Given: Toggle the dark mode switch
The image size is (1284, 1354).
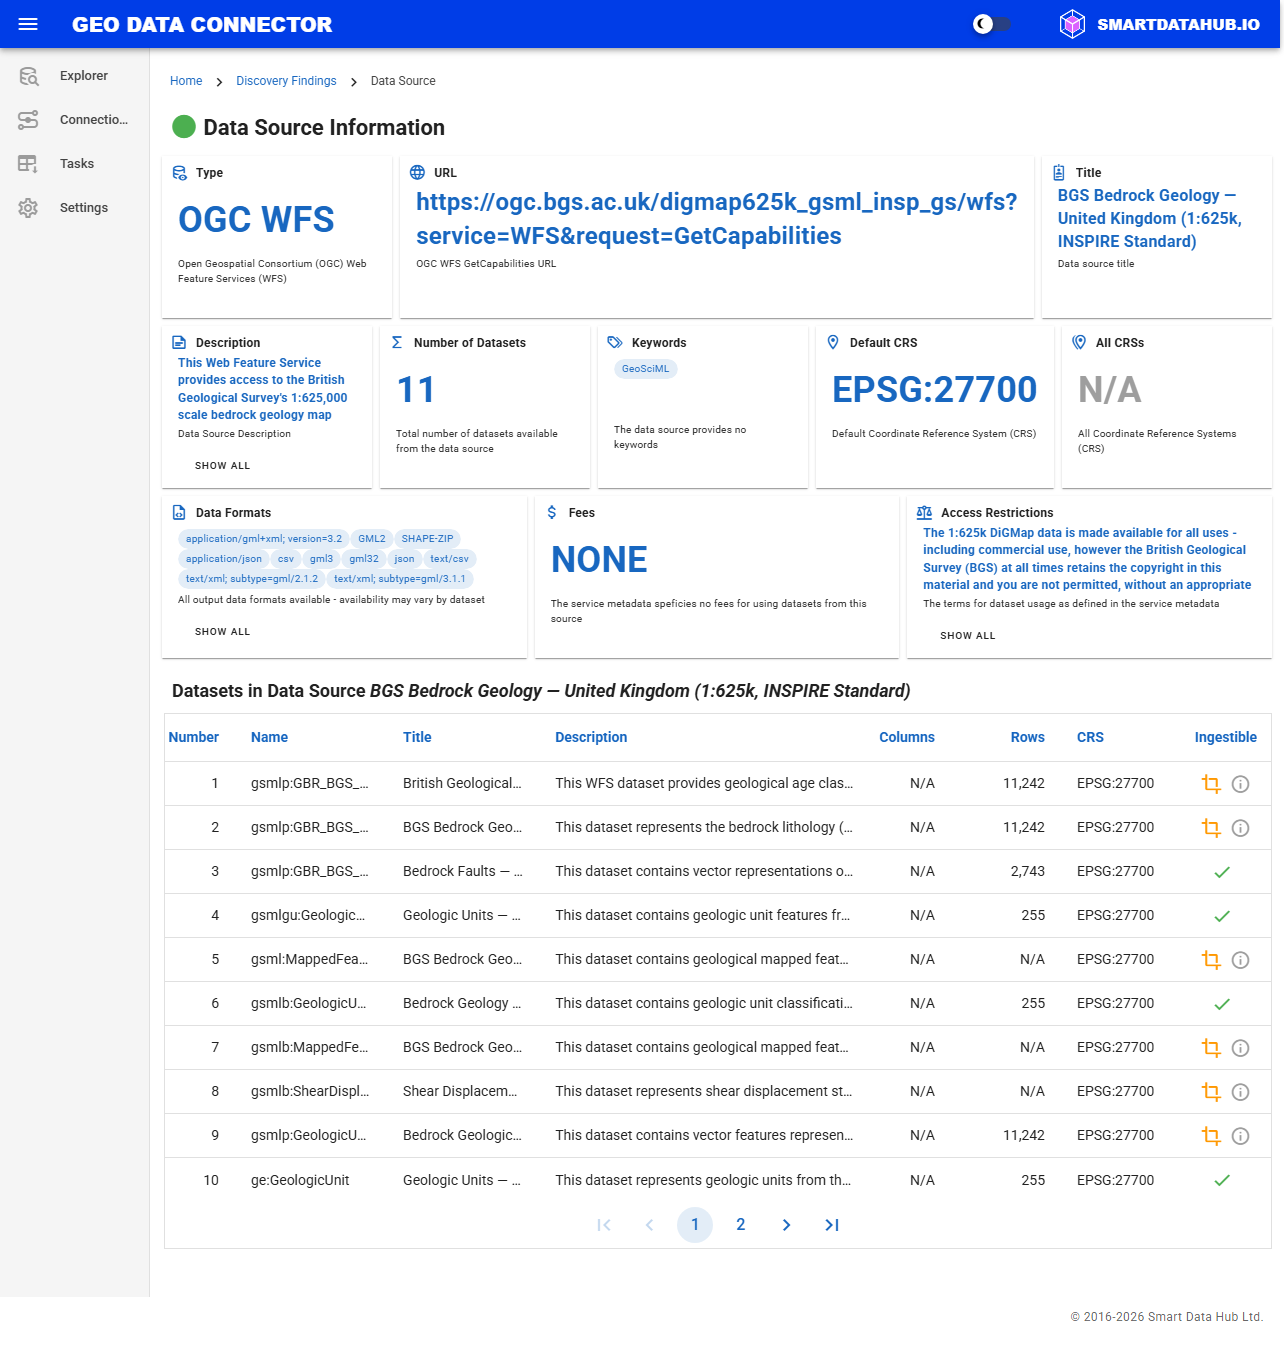Looking at the screenshot, I should point(992,24).
